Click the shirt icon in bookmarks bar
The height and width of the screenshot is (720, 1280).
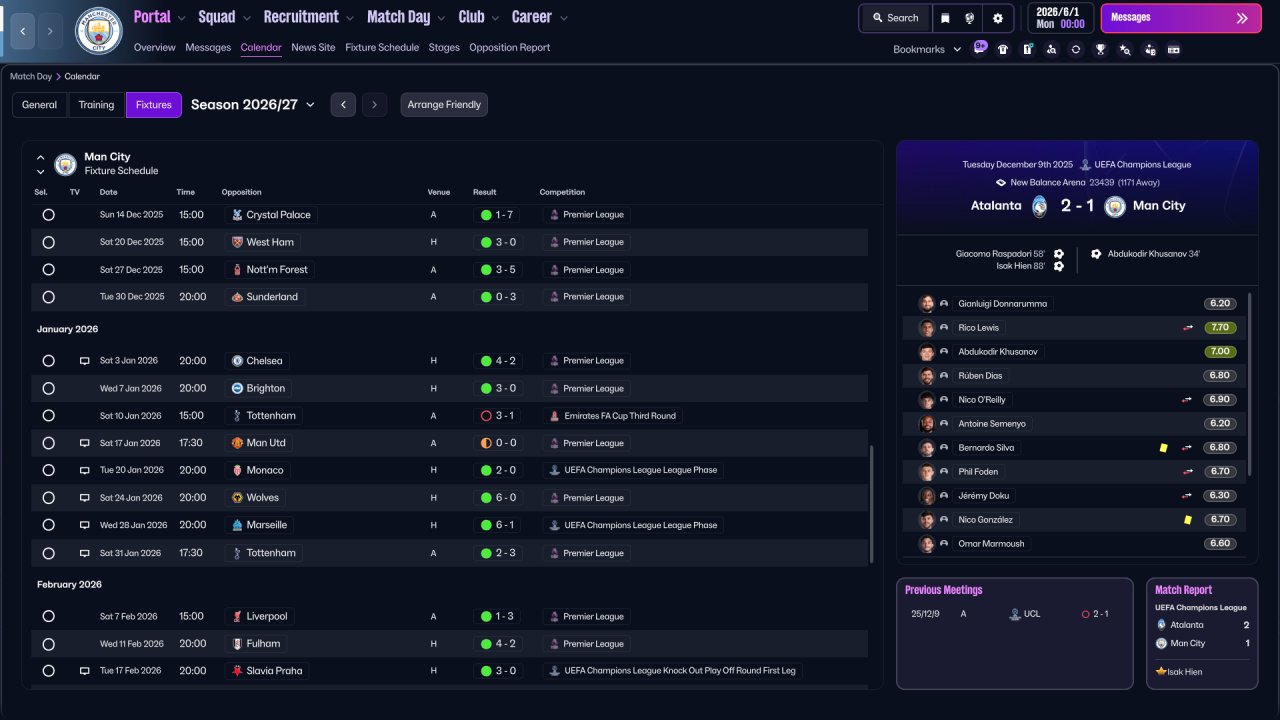click(x=1003, y=49)
